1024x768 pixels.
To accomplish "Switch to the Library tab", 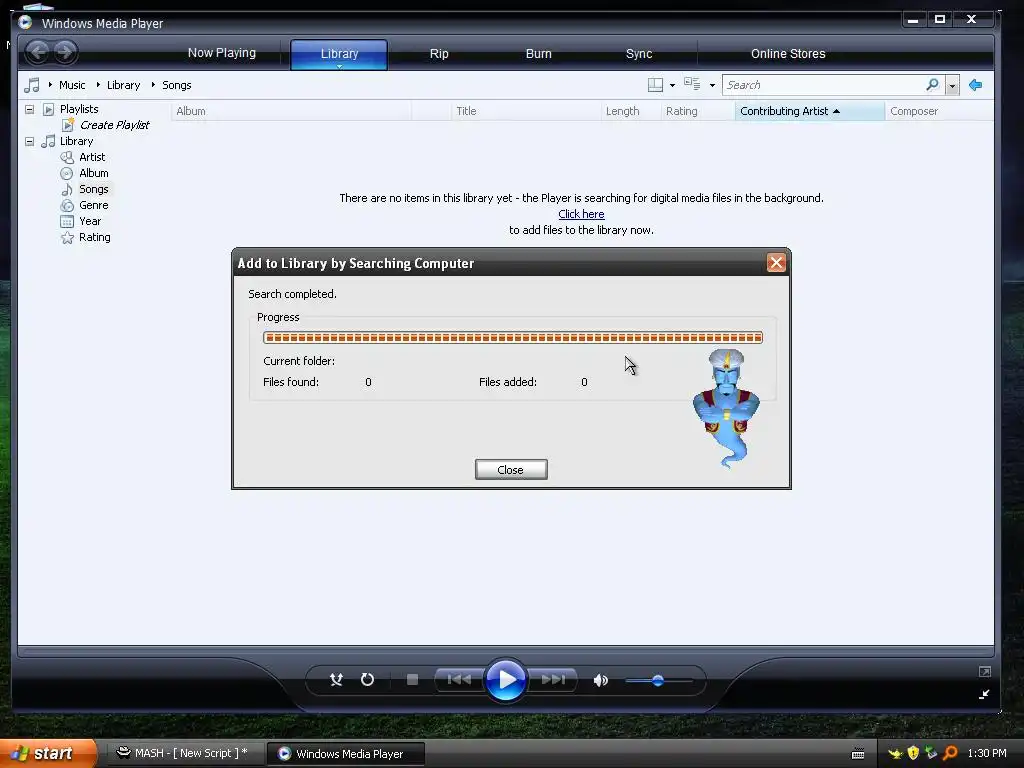I will point(339,54).
